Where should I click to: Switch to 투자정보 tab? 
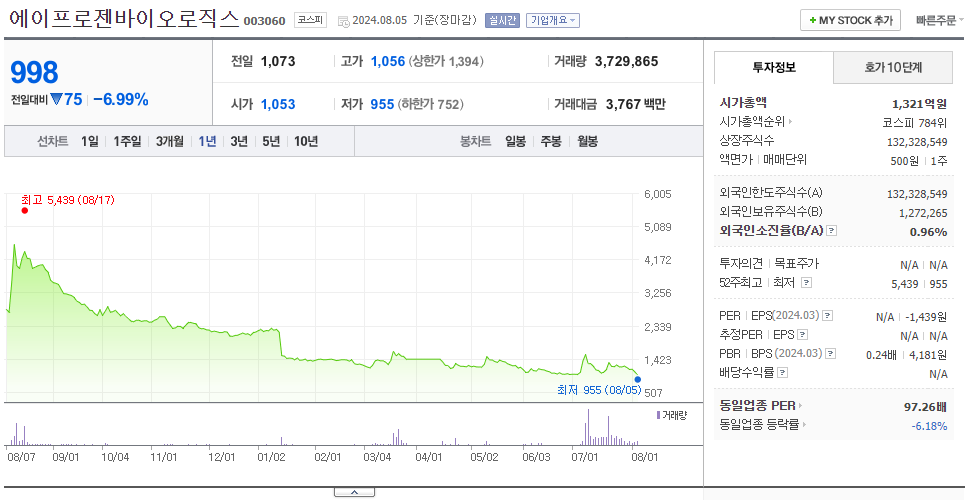tap(774, 68)
